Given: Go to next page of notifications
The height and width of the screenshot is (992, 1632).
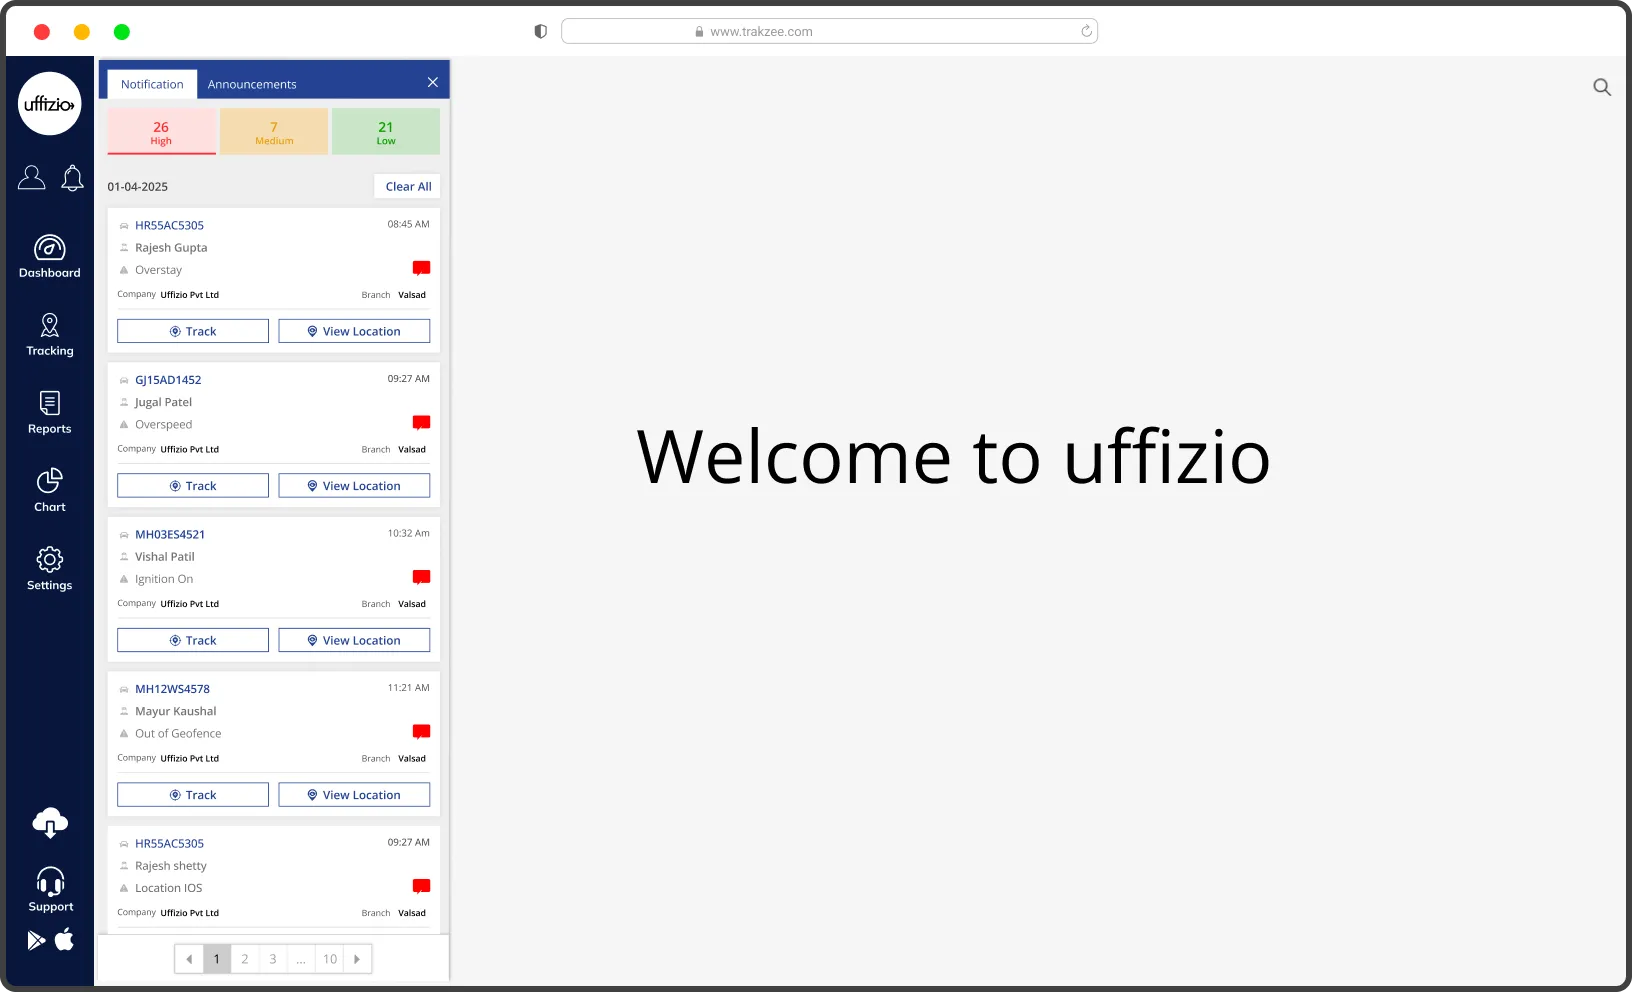Looking at the screenshot, I should (357, 959).
